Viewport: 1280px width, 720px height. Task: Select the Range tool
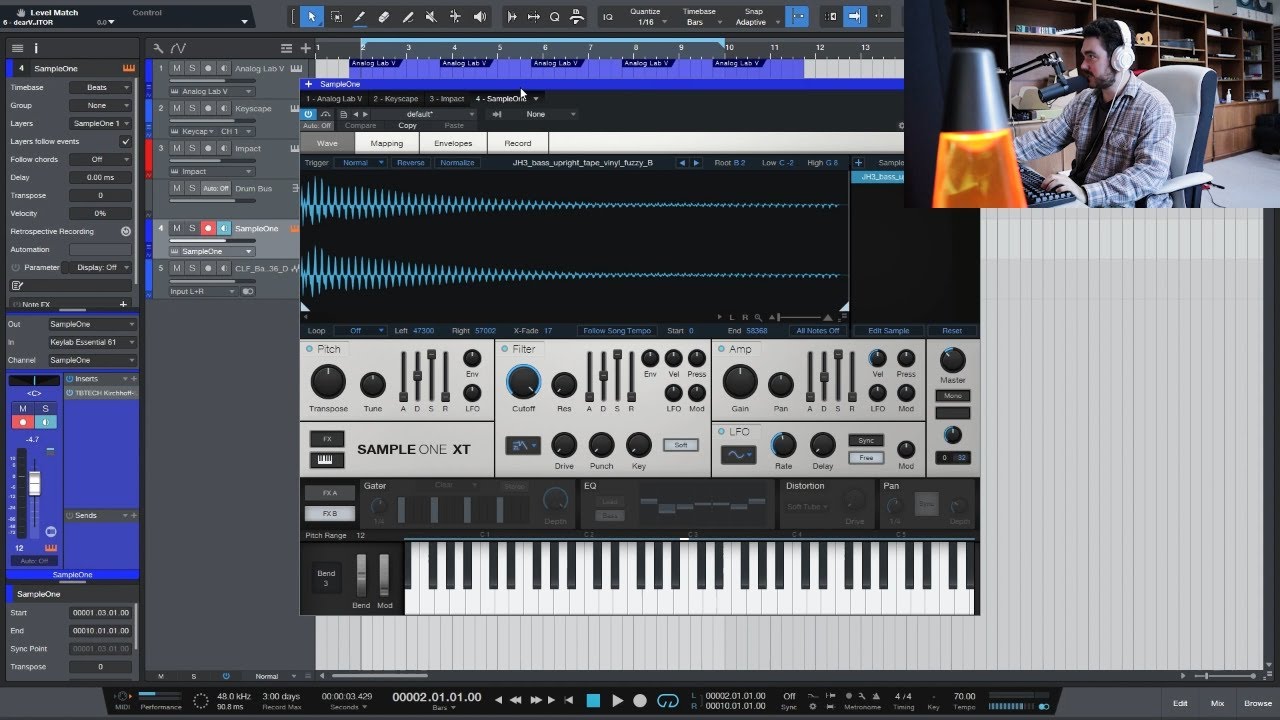[335, 16]
